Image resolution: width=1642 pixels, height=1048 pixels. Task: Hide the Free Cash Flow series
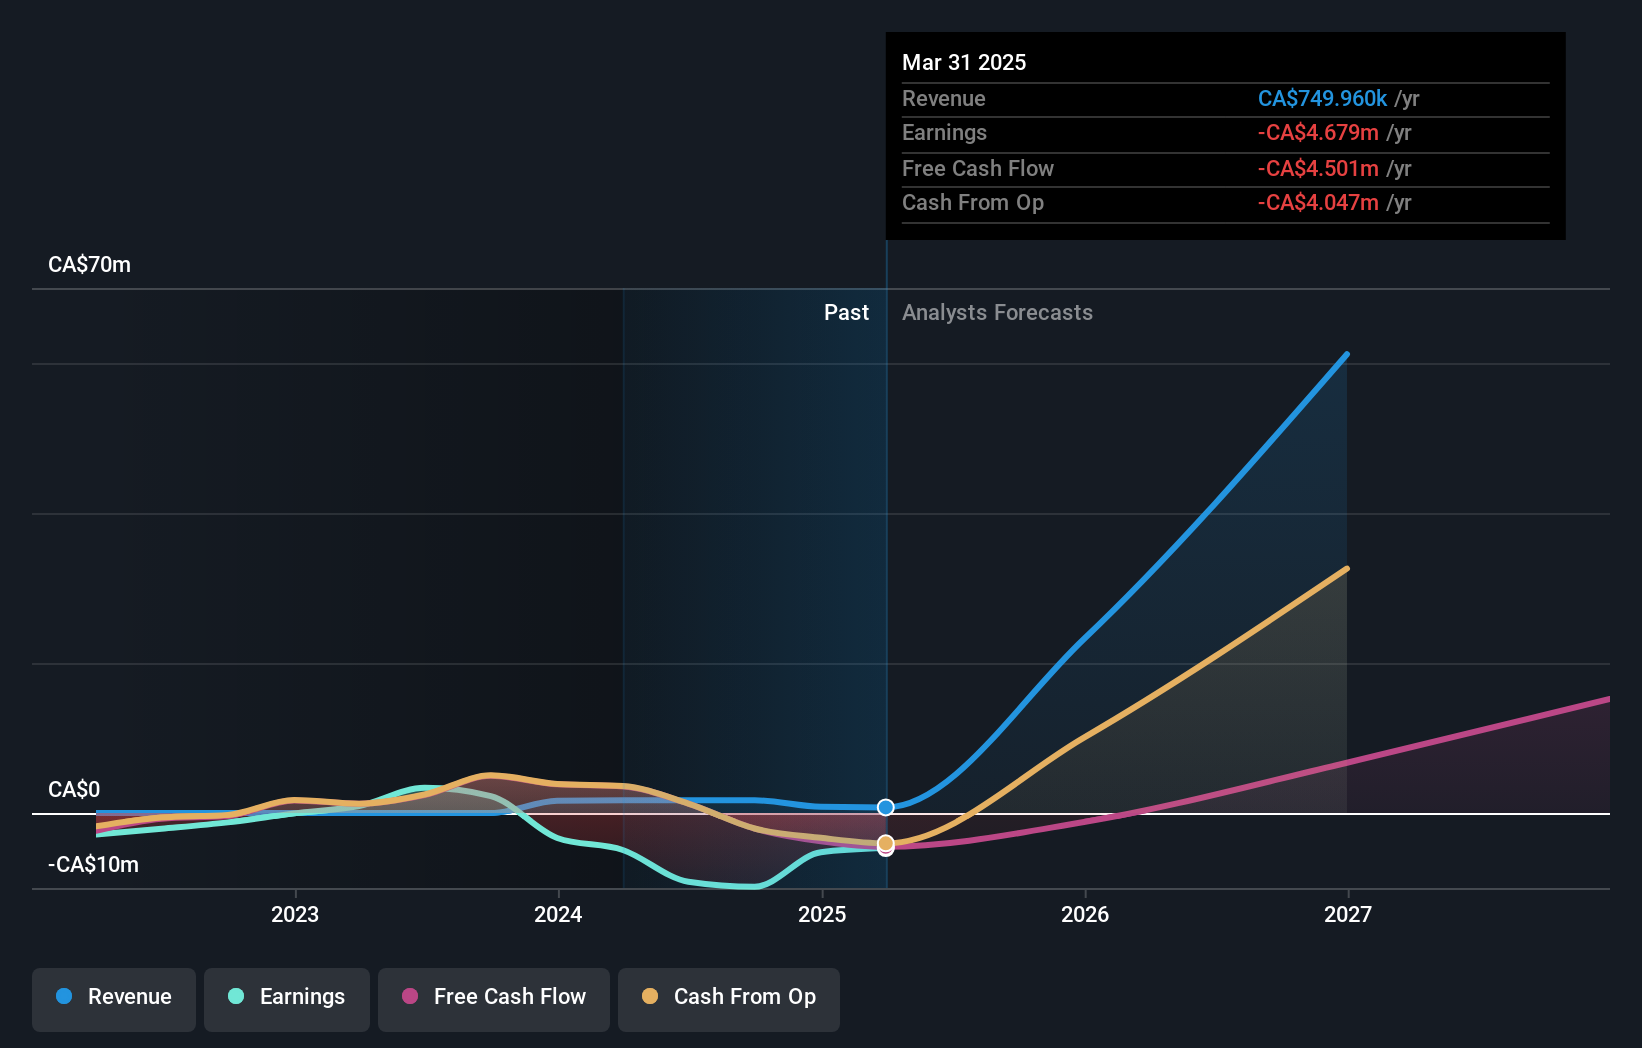tap(493, 997)
